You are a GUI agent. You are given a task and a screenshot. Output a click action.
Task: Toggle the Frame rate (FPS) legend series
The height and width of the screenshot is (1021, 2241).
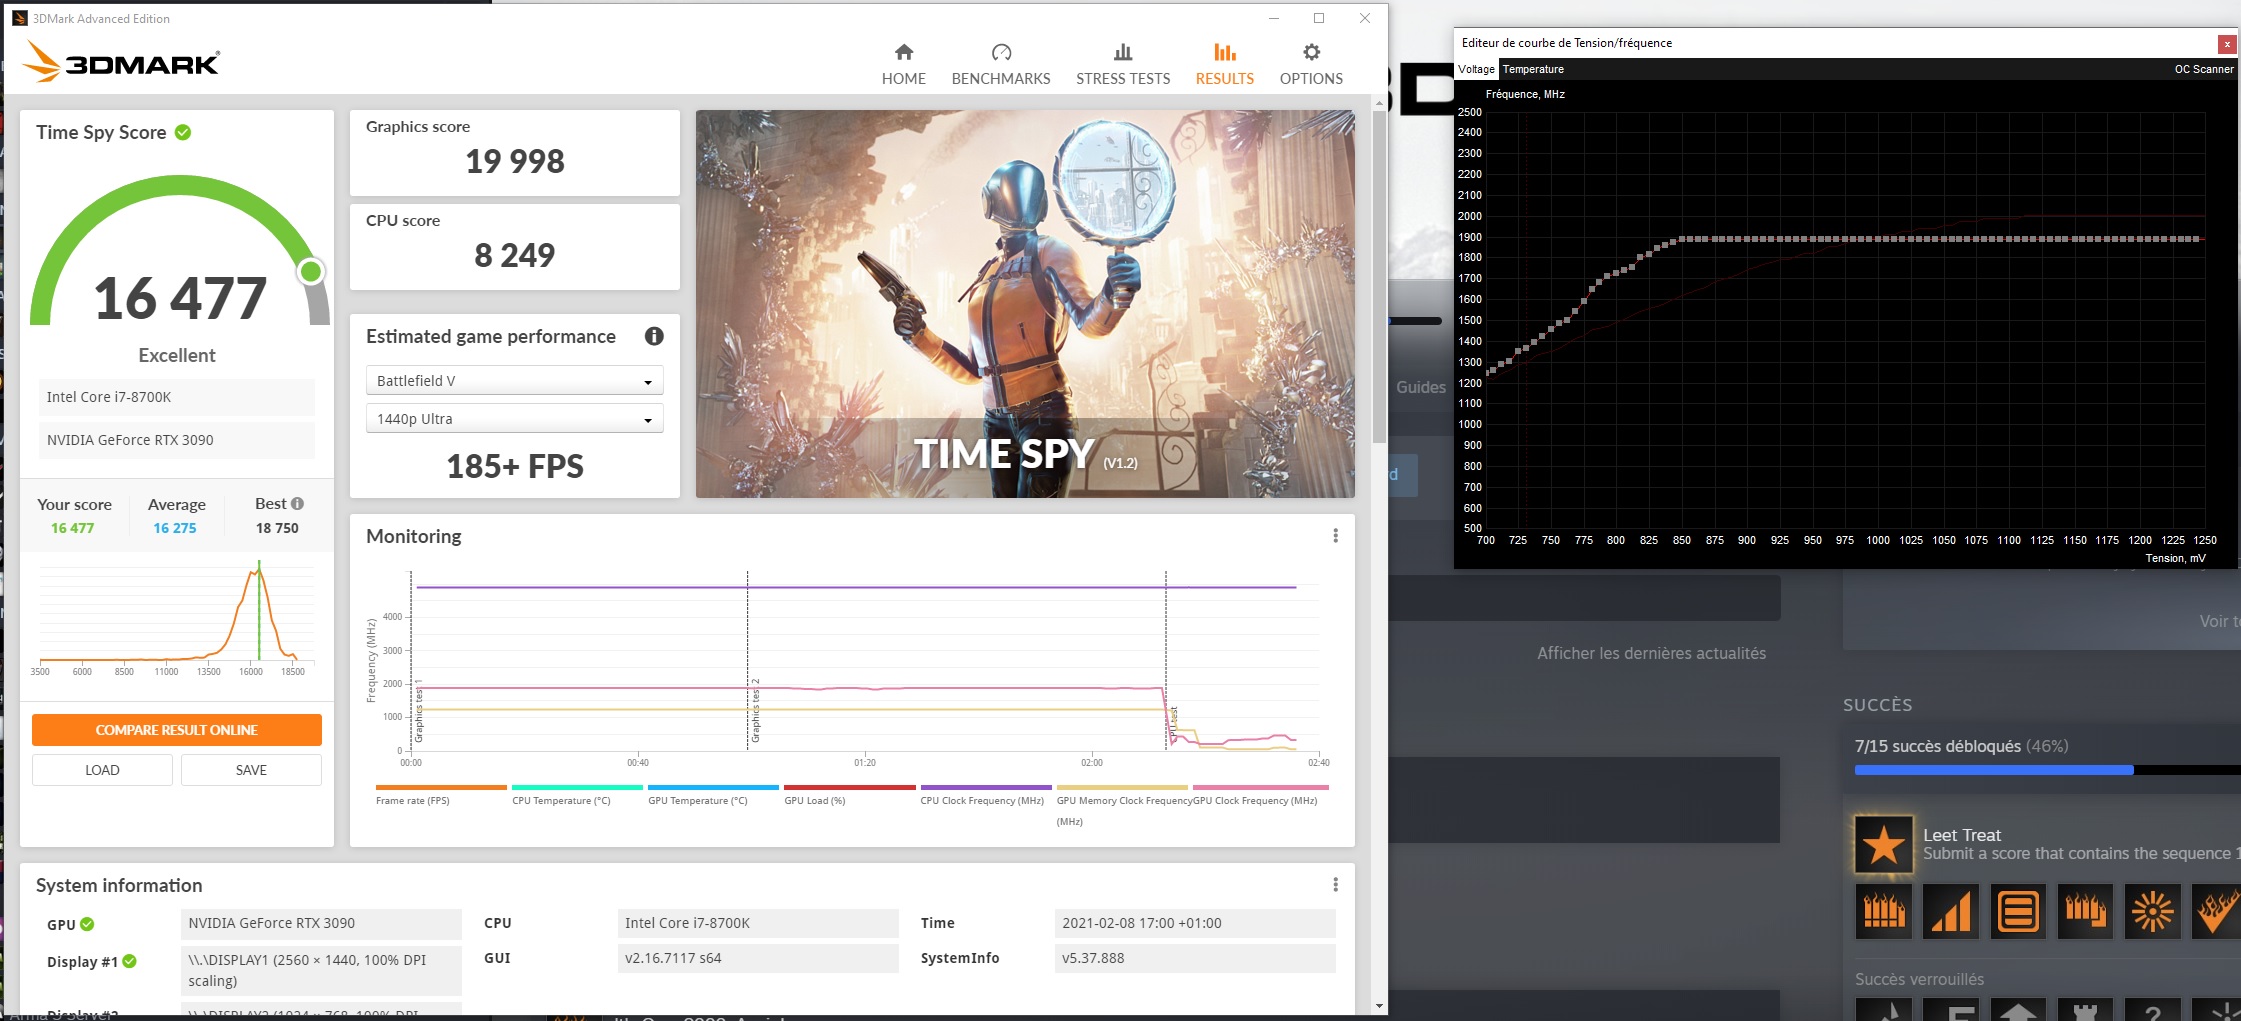pos(413,800)
